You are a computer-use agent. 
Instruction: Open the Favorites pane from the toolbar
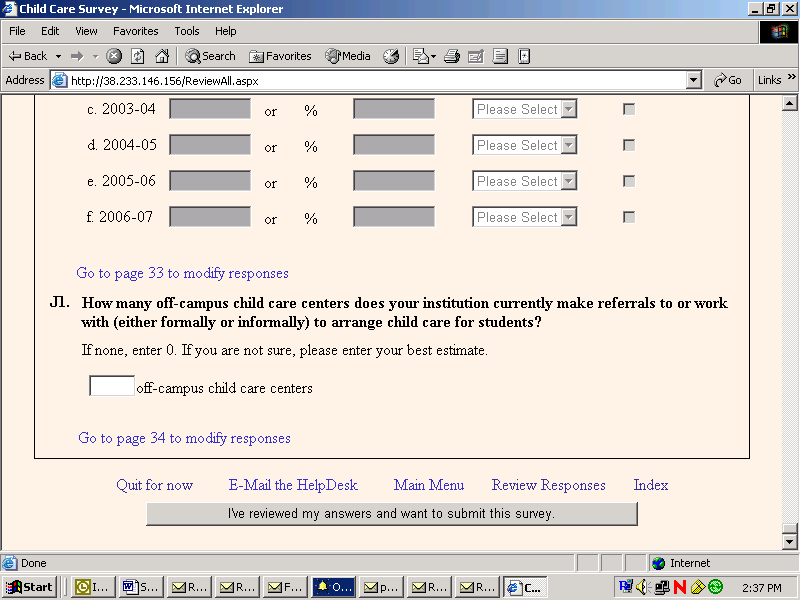point(280,56)
